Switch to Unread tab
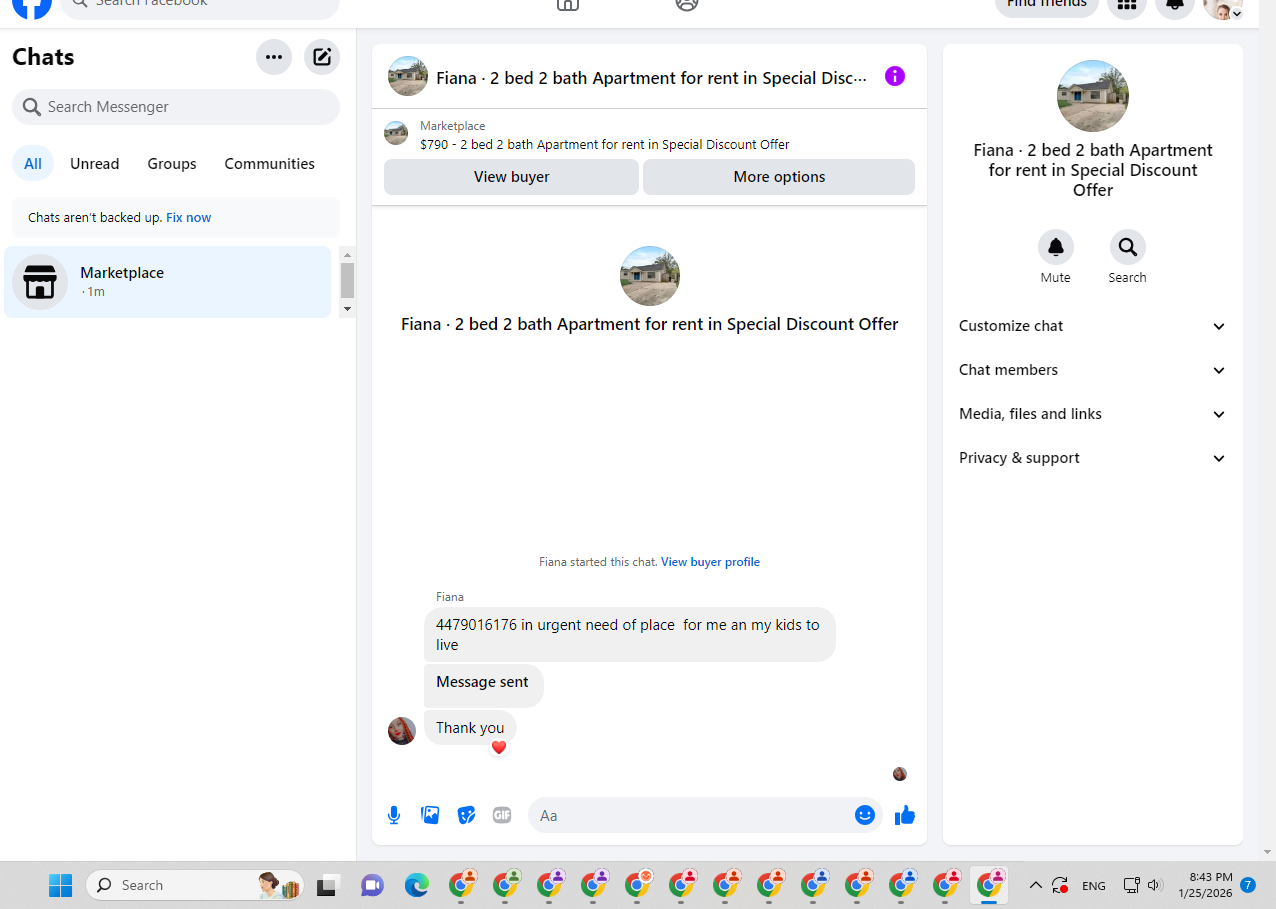This screenshot has height=909, width=1276. [x=94, y=164]
